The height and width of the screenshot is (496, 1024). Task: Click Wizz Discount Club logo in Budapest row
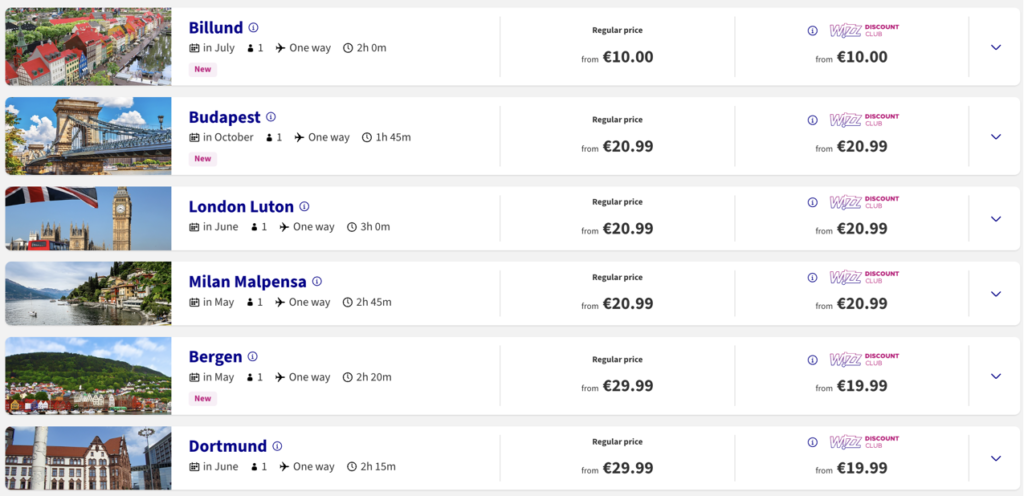[x=863, y=119]
